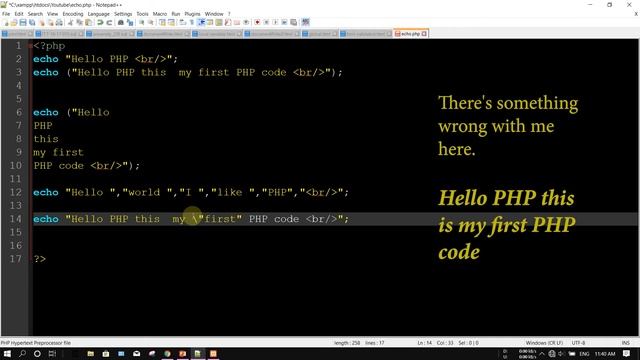Click 'Ln : 14' status bar entry
Screen dimensions: 640x360
pyautogui.click(x=424, y=343)
